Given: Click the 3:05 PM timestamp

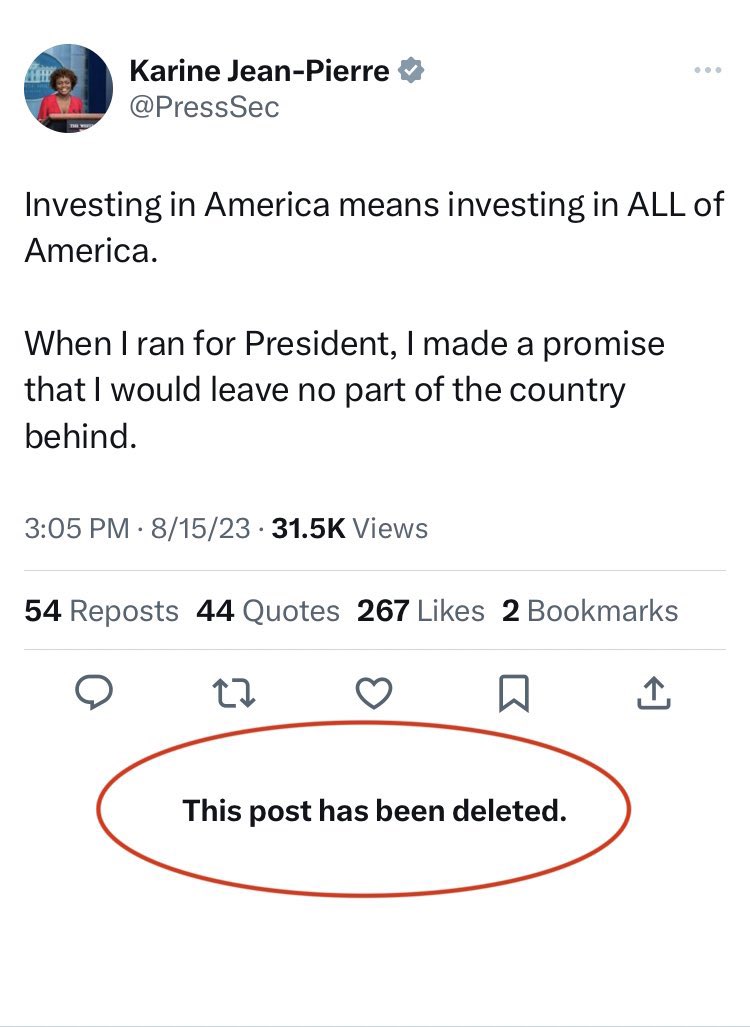Looking at the screenshot, I should pyautogui.click(x=76, y=528).
